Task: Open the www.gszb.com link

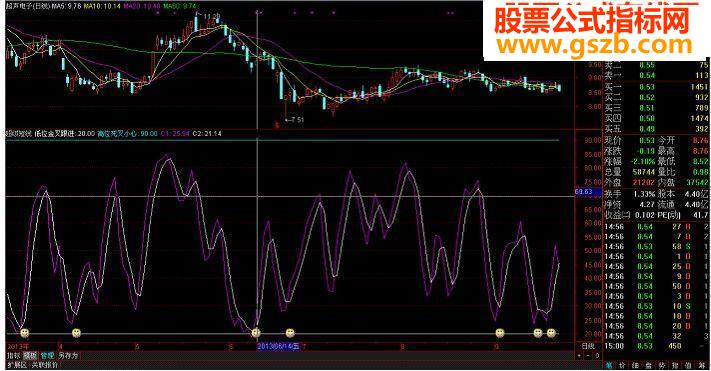Action: [594, 46]
